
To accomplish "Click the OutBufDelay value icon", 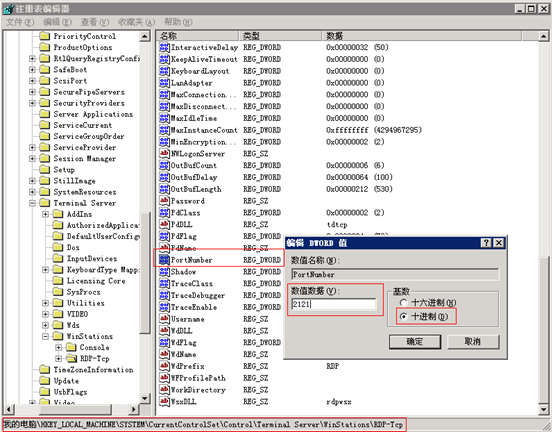I will [164, 177].
